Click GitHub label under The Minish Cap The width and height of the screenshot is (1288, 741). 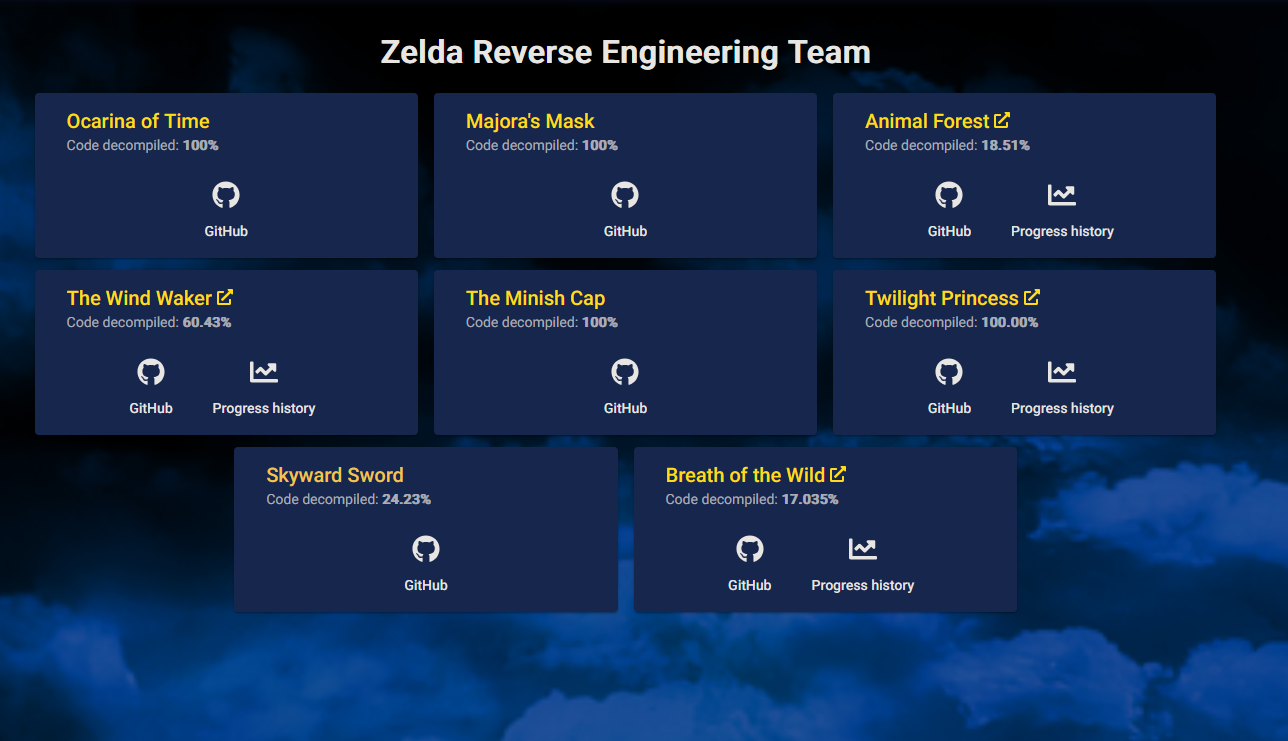coord(625,408)
